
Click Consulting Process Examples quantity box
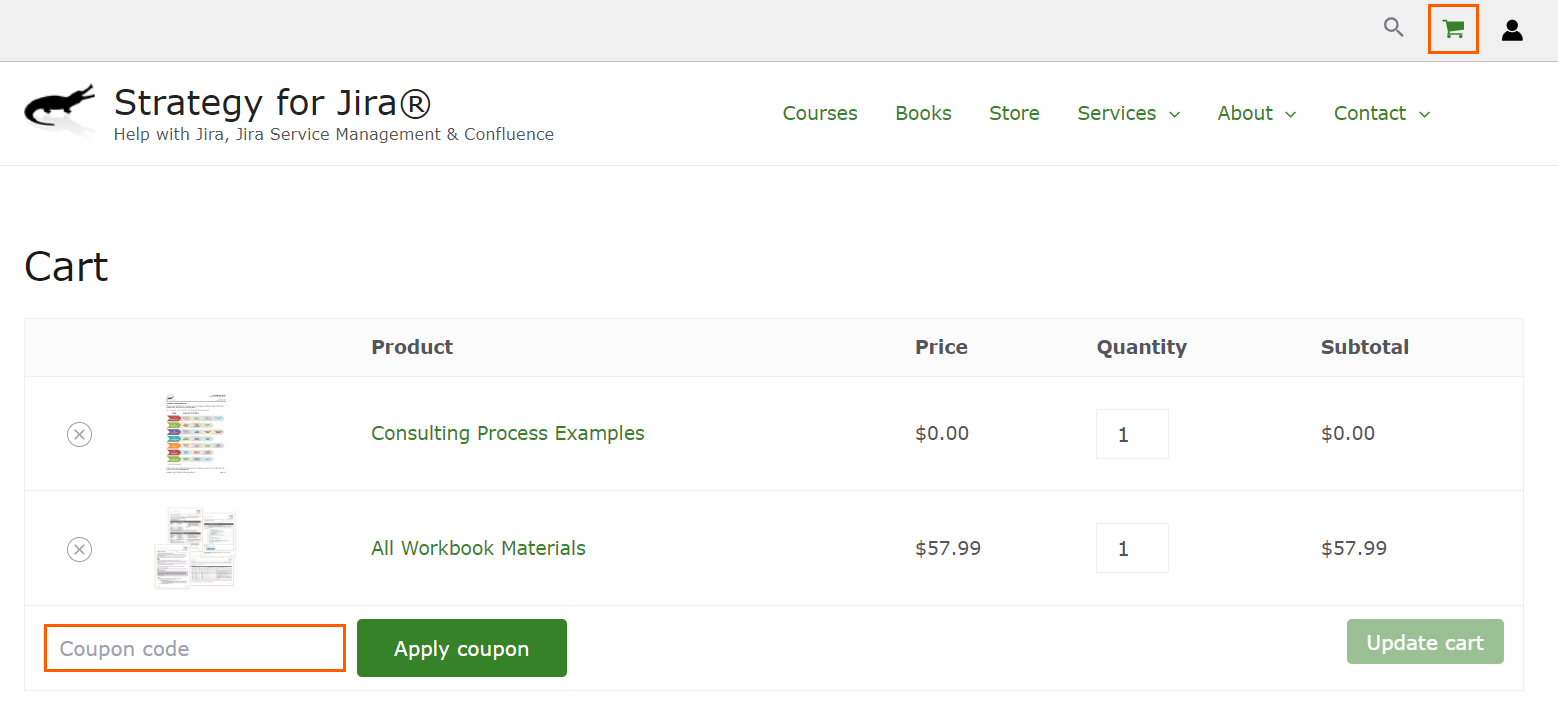point(1132,434)
